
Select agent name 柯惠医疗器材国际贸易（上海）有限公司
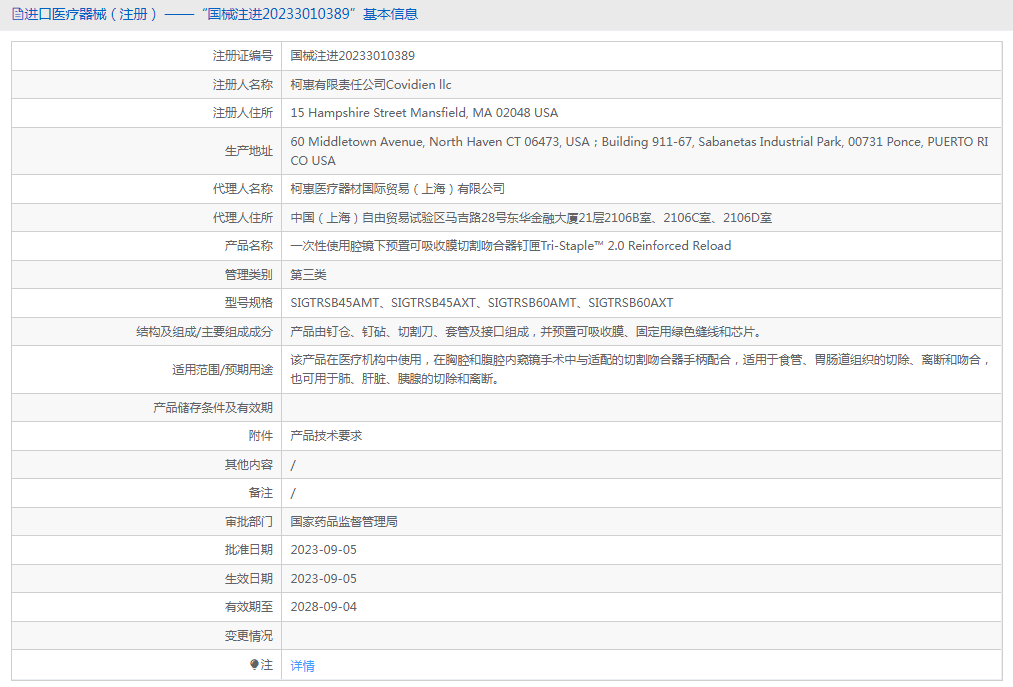coord(397,189)
